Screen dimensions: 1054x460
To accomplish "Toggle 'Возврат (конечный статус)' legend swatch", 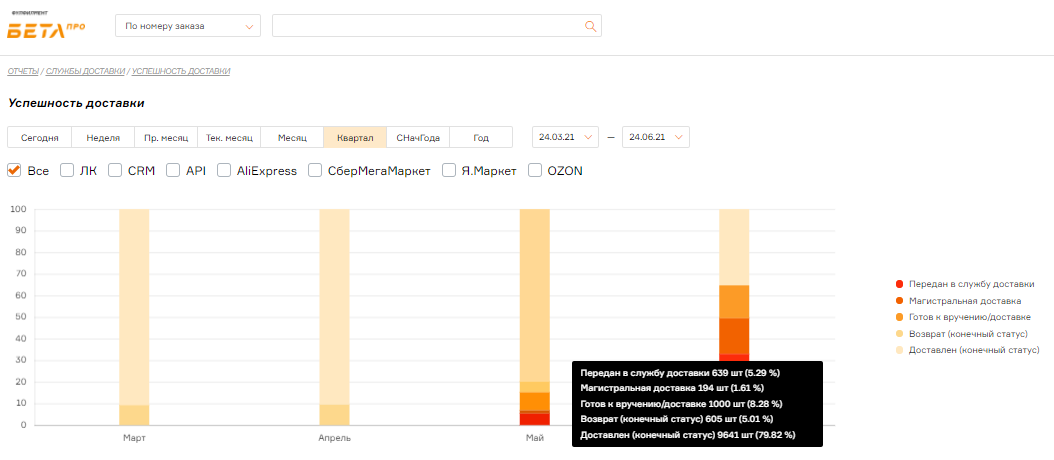I will tap(899, 334).
